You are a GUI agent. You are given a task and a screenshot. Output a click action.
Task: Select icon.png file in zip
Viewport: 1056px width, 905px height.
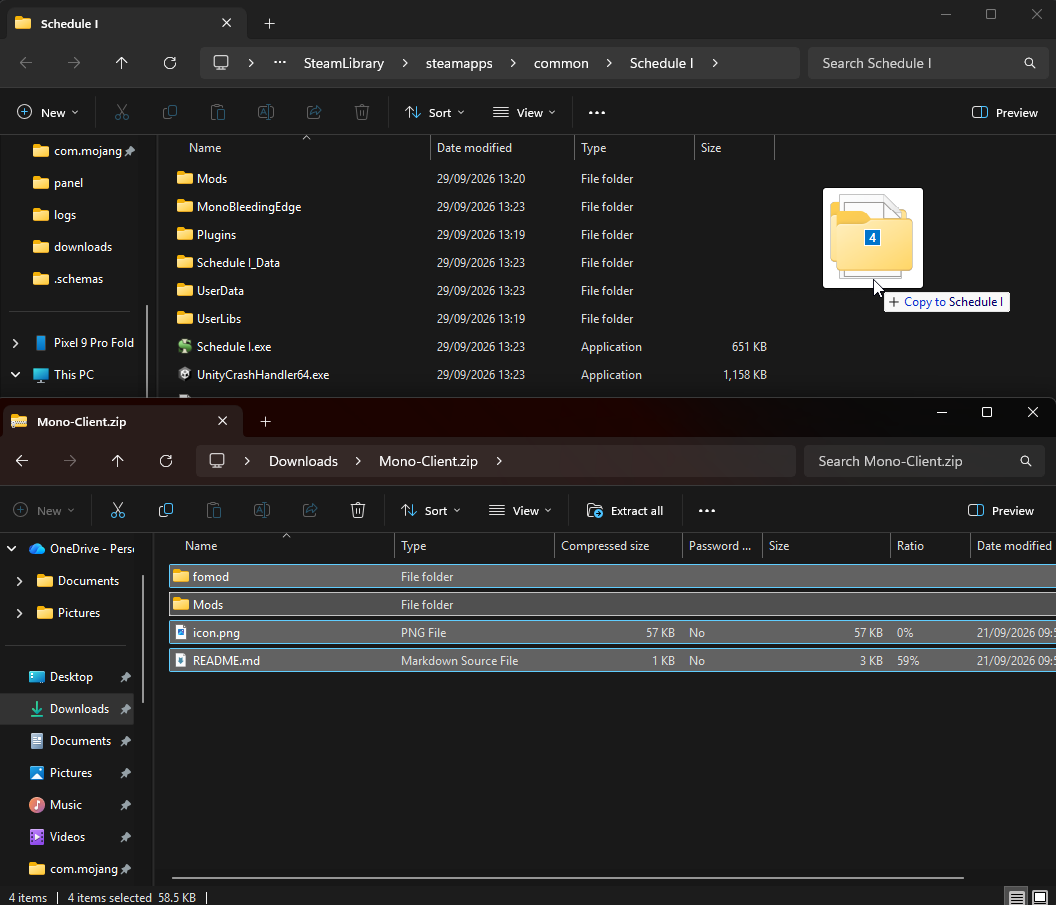pyautogui.click(x=612, y=632)
